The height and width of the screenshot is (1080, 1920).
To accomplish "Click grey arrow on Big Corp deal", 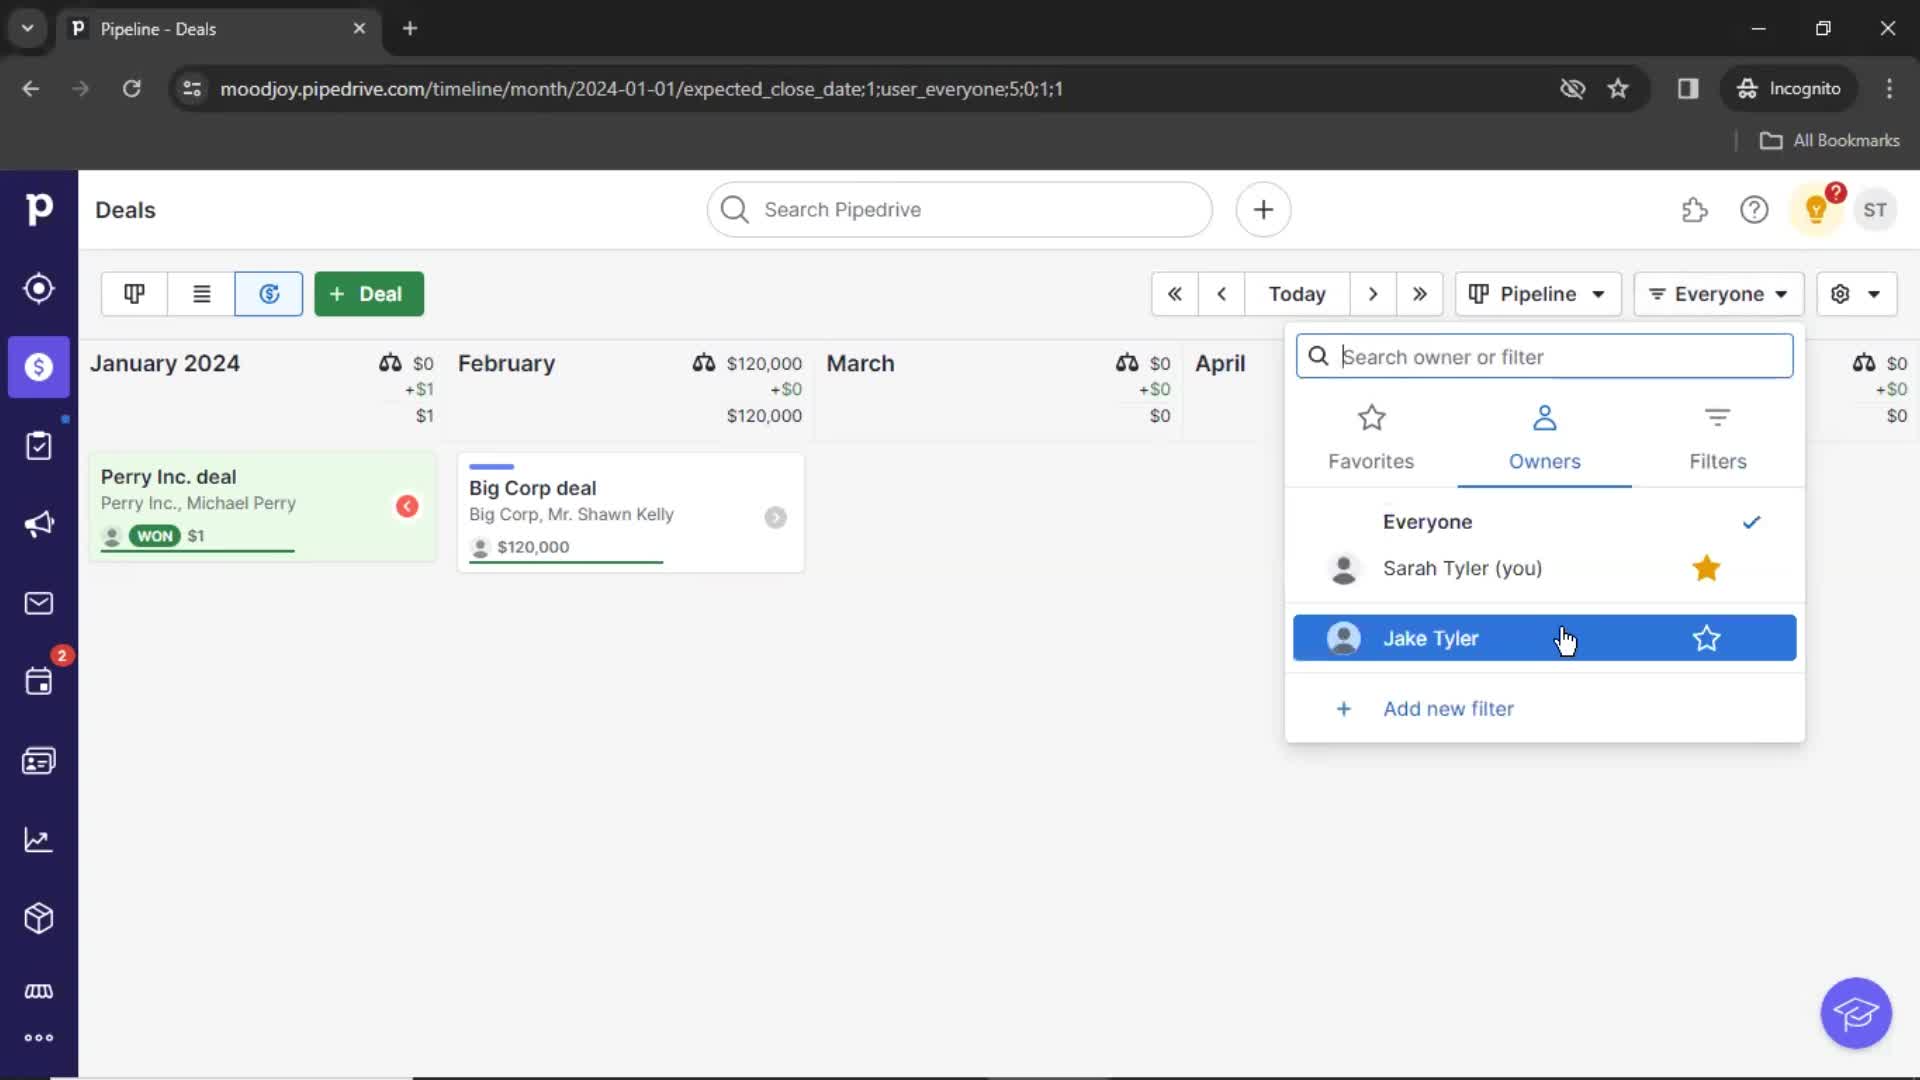I will 775,517.
